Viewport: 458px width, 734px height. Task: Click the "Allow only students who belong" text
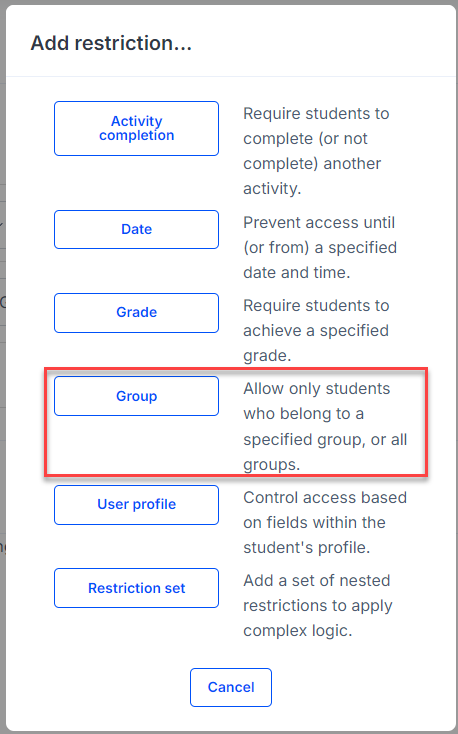pos(317,401)
